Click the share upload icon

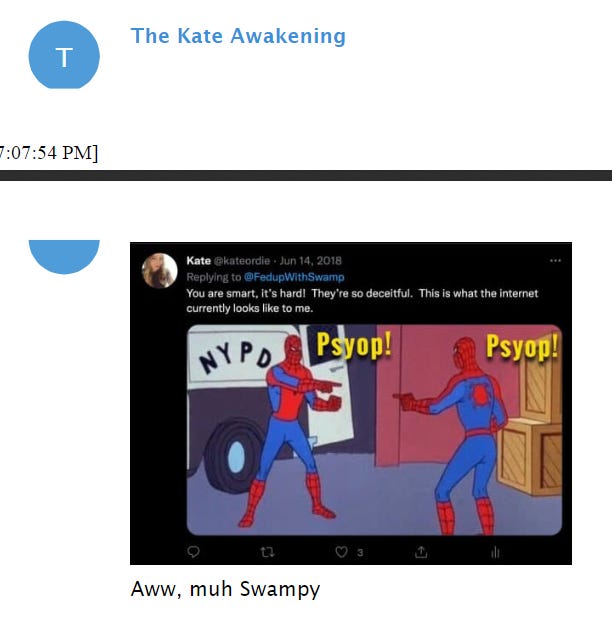(421, 552)
